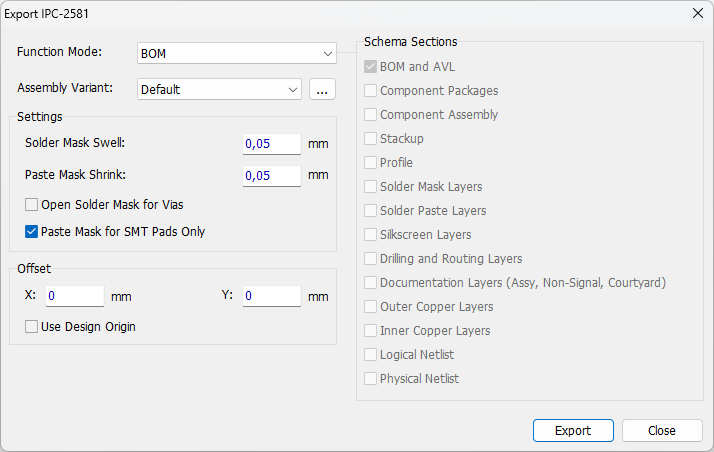Click the Paste Mask Shrink input field
Screen dimensions: 714x452
(x=271, y=176)
